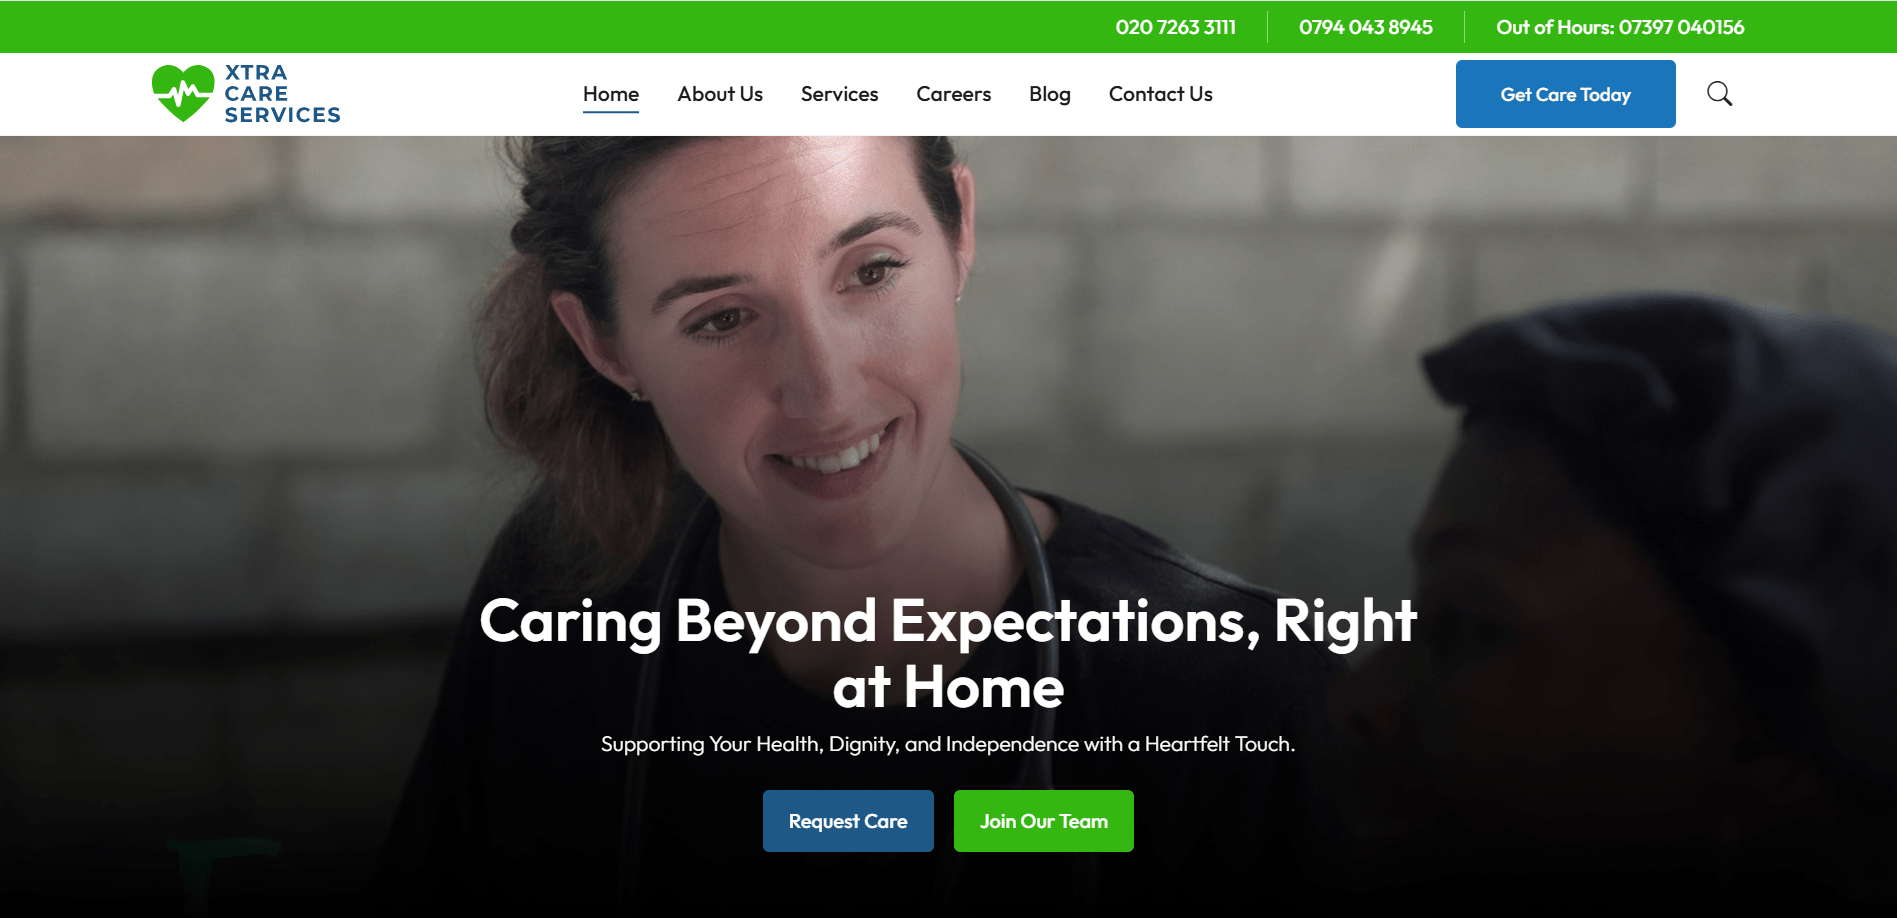Navigate to Careers
This screenshot has width=1897, height=918.
click(954, 94)
